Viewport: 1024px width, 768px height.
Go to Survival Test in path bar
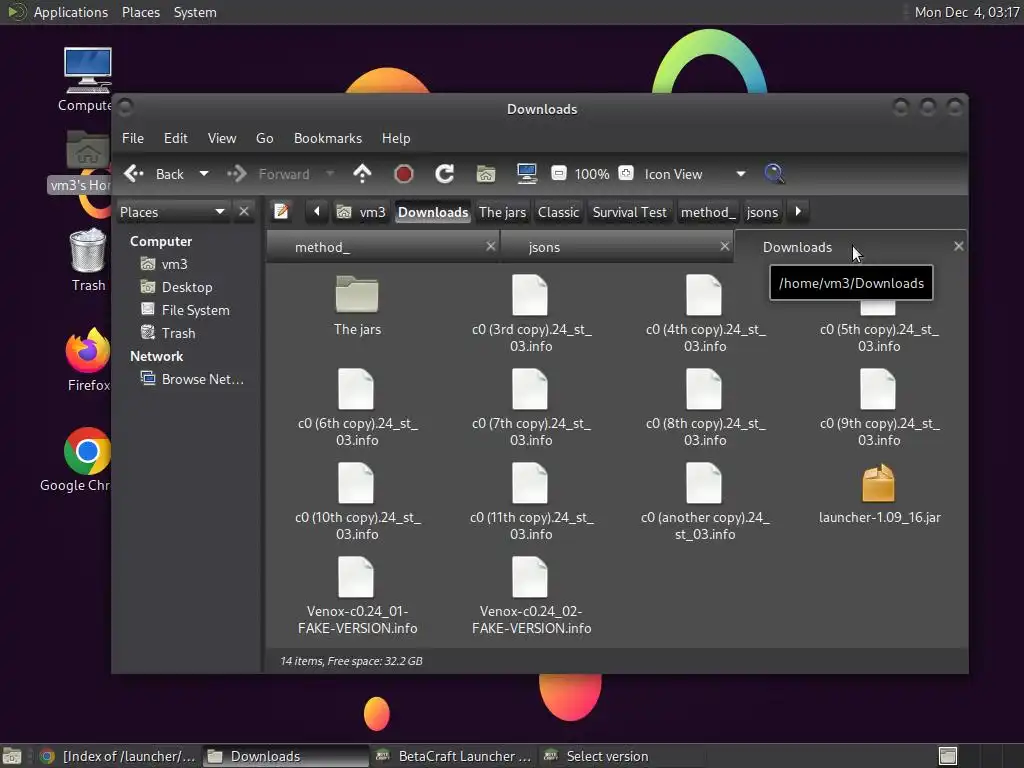[630, 212]
